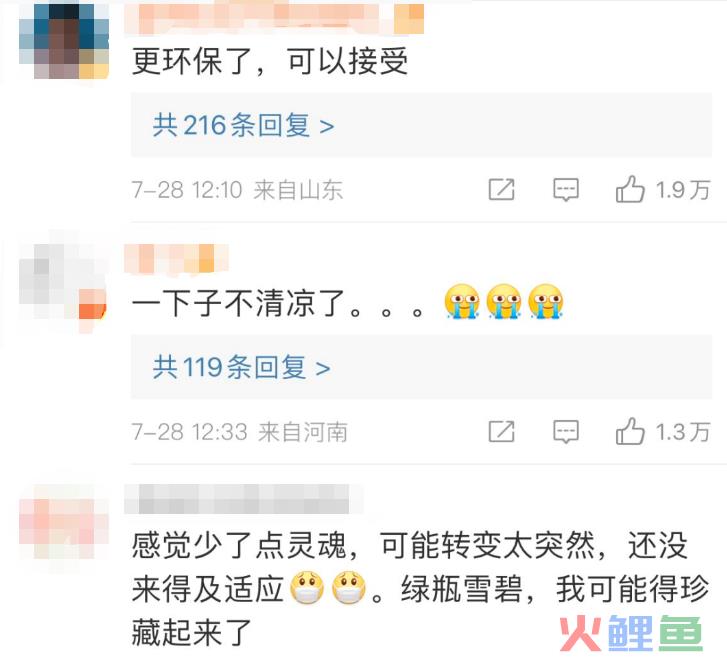Like the comment with 1.3万 likes
The image size is (727, 657).
pyautogui.click(x=630, y=431)
